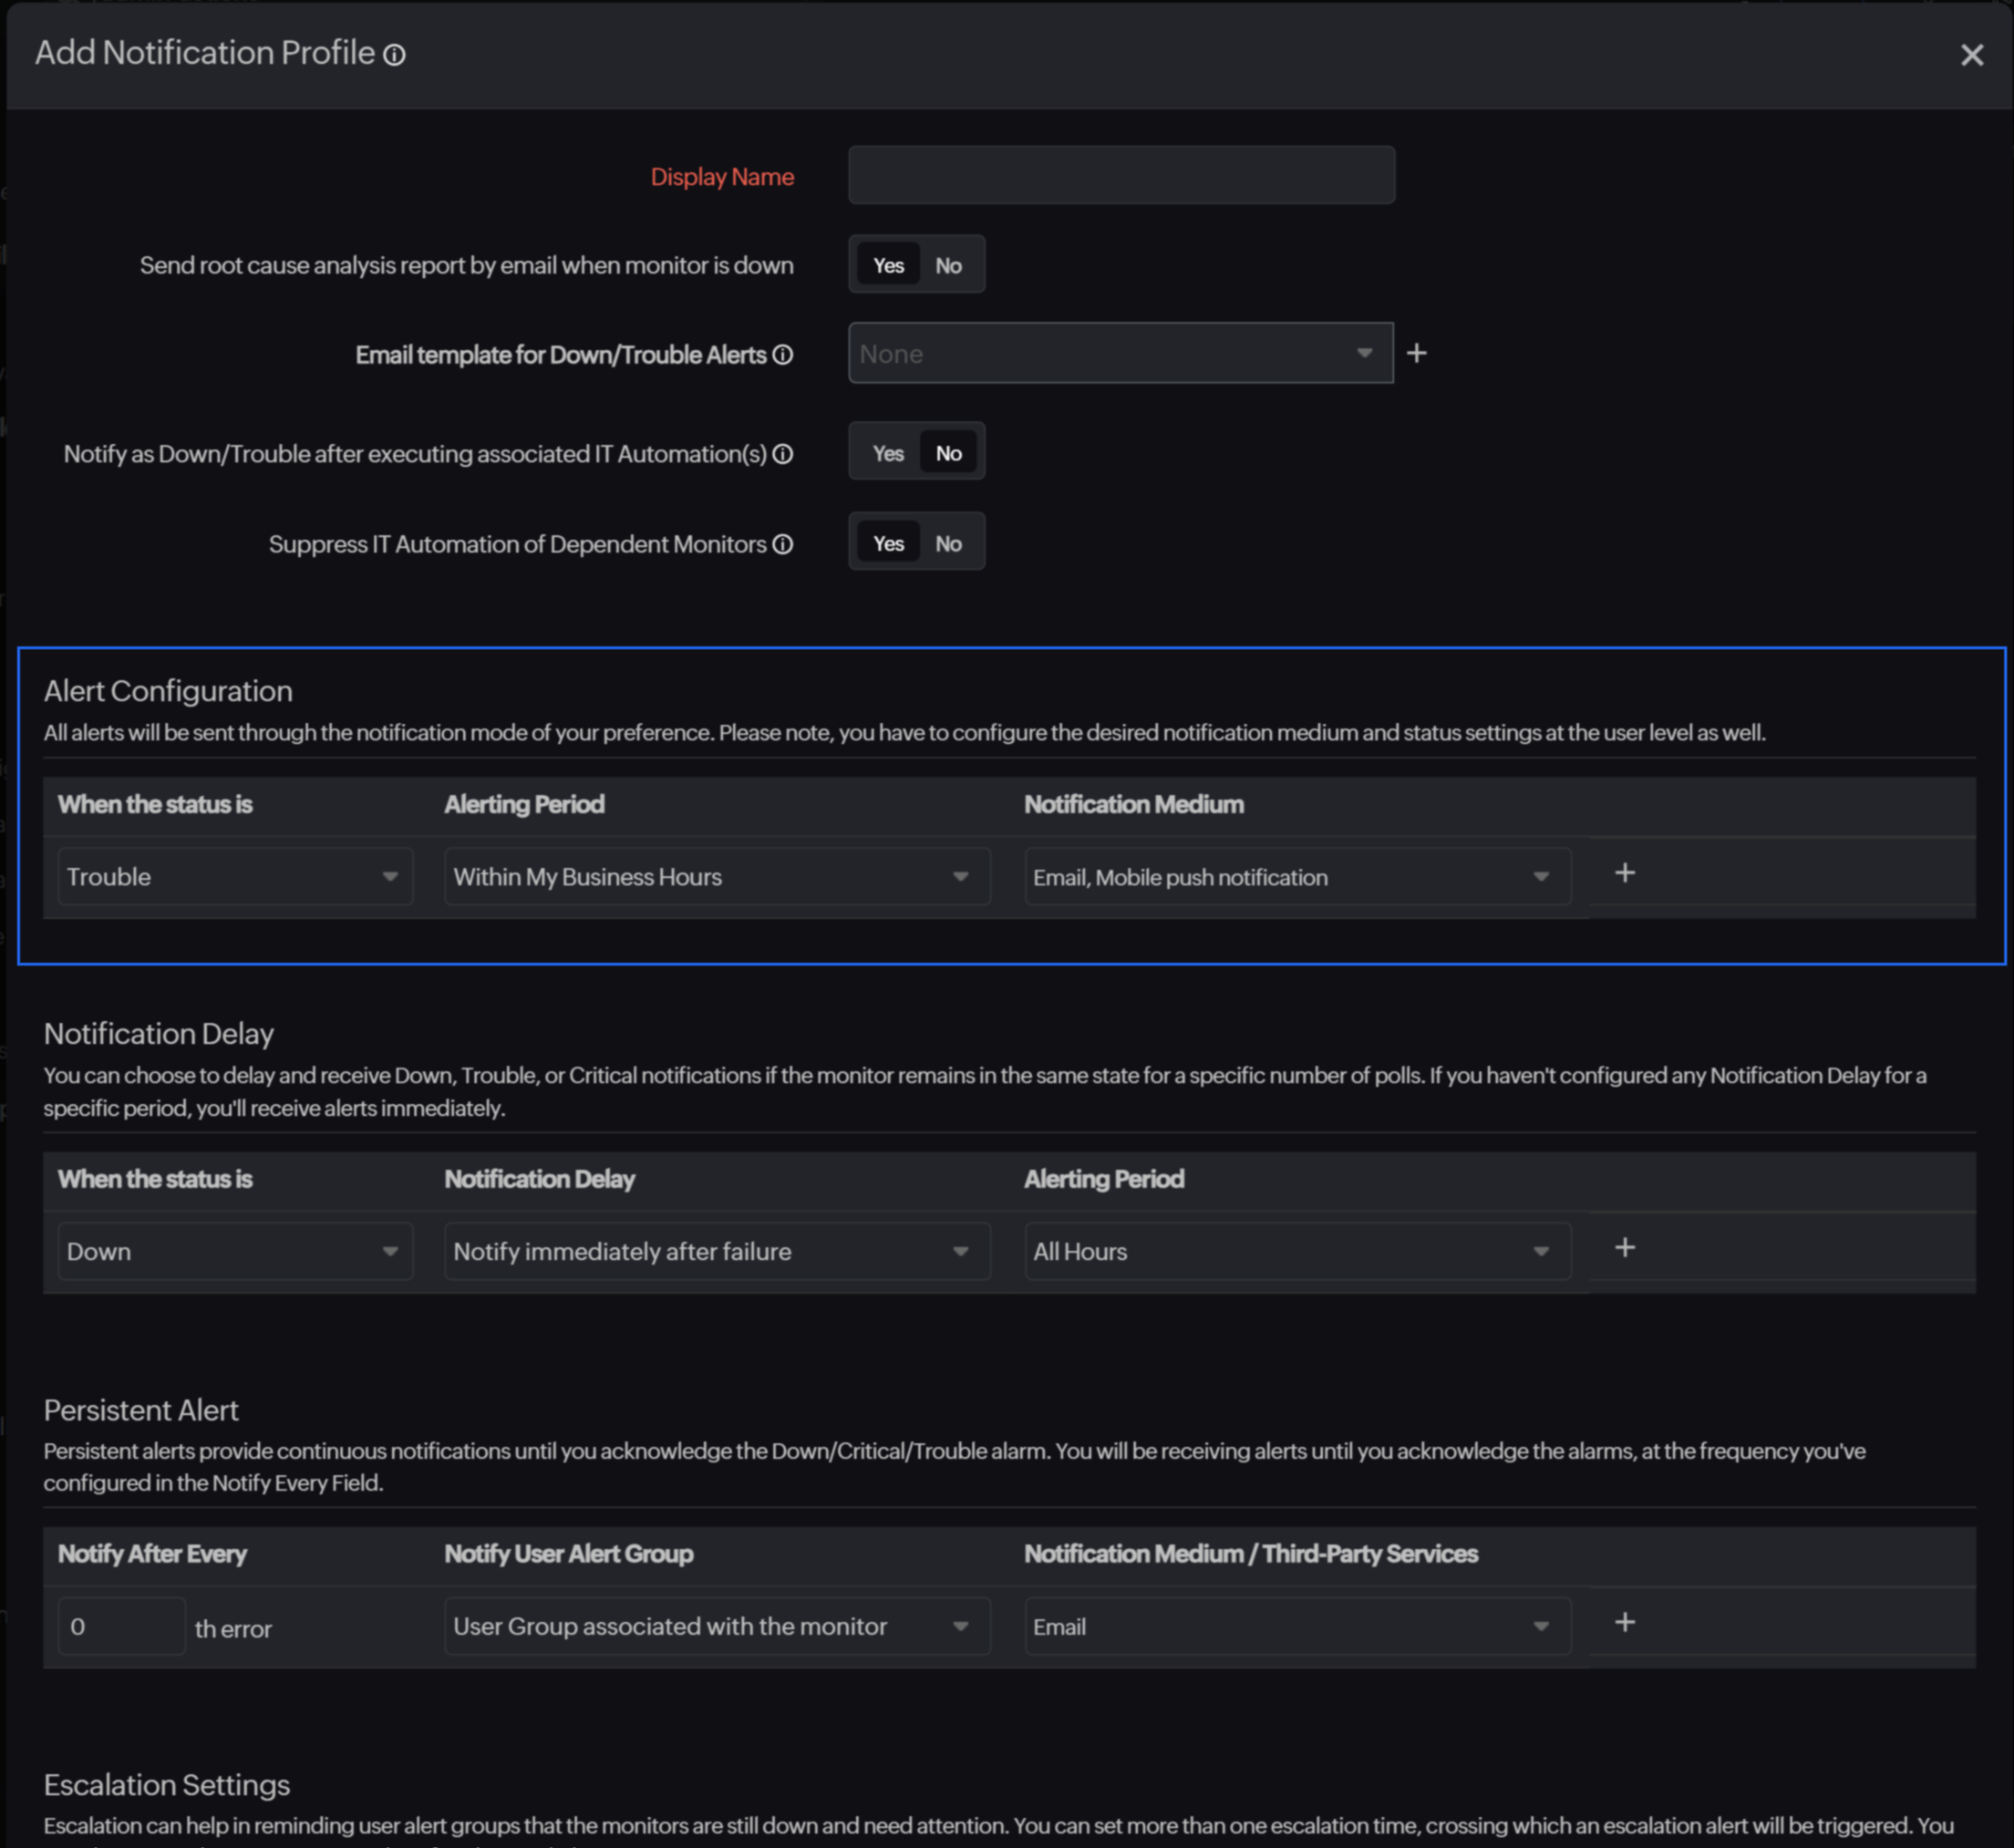Open Email, Mobile push notification dropdown
The image size is (2014, 1848).
pos(1296,877)
